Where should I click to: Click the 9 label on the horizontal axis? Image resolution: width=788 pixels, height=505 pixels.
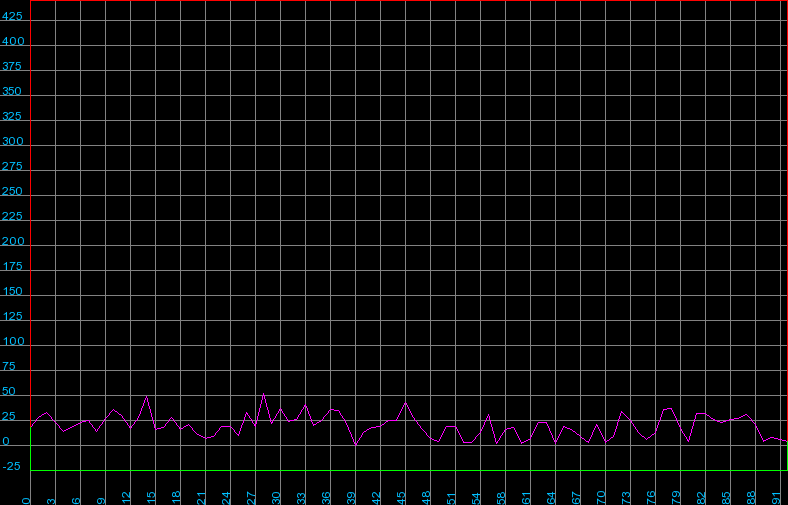pos(102,501)
